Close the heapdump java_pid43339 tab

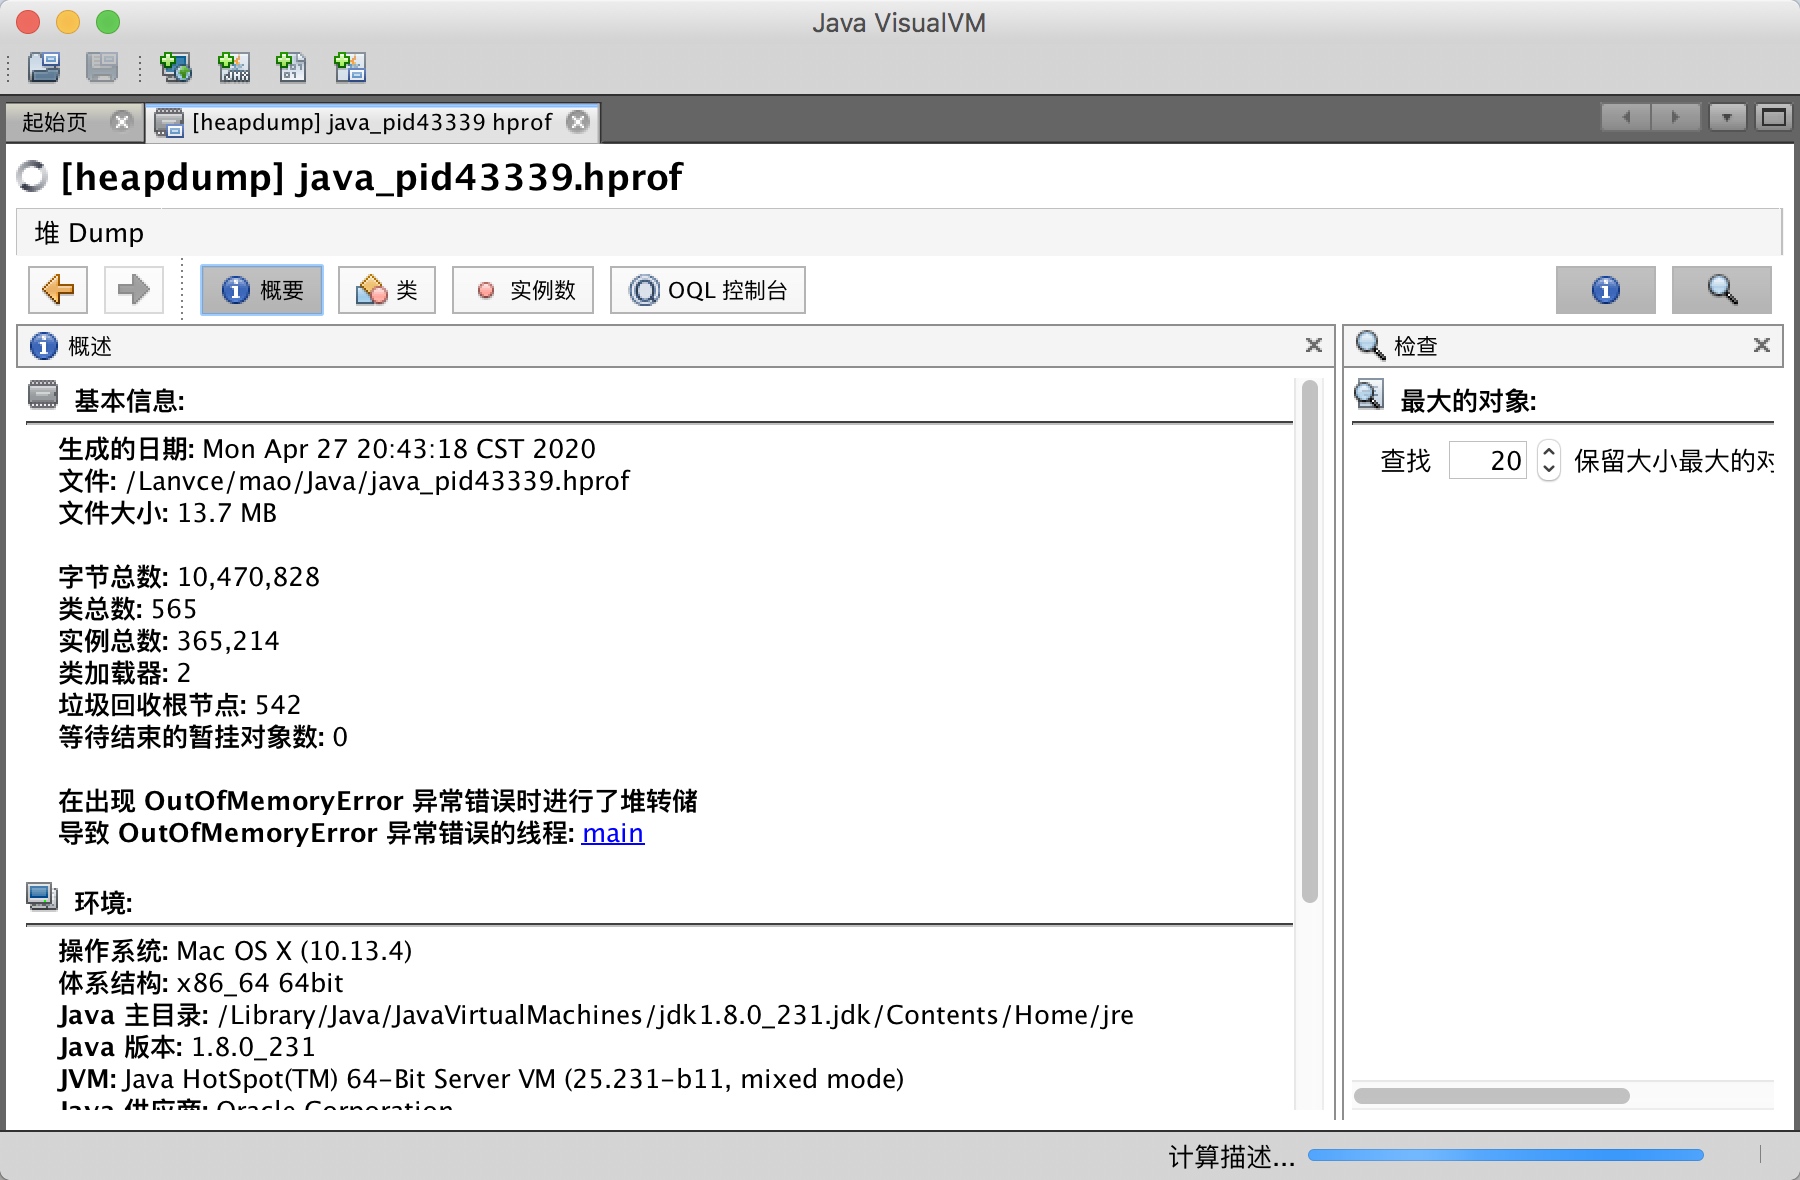coord(578,122)
